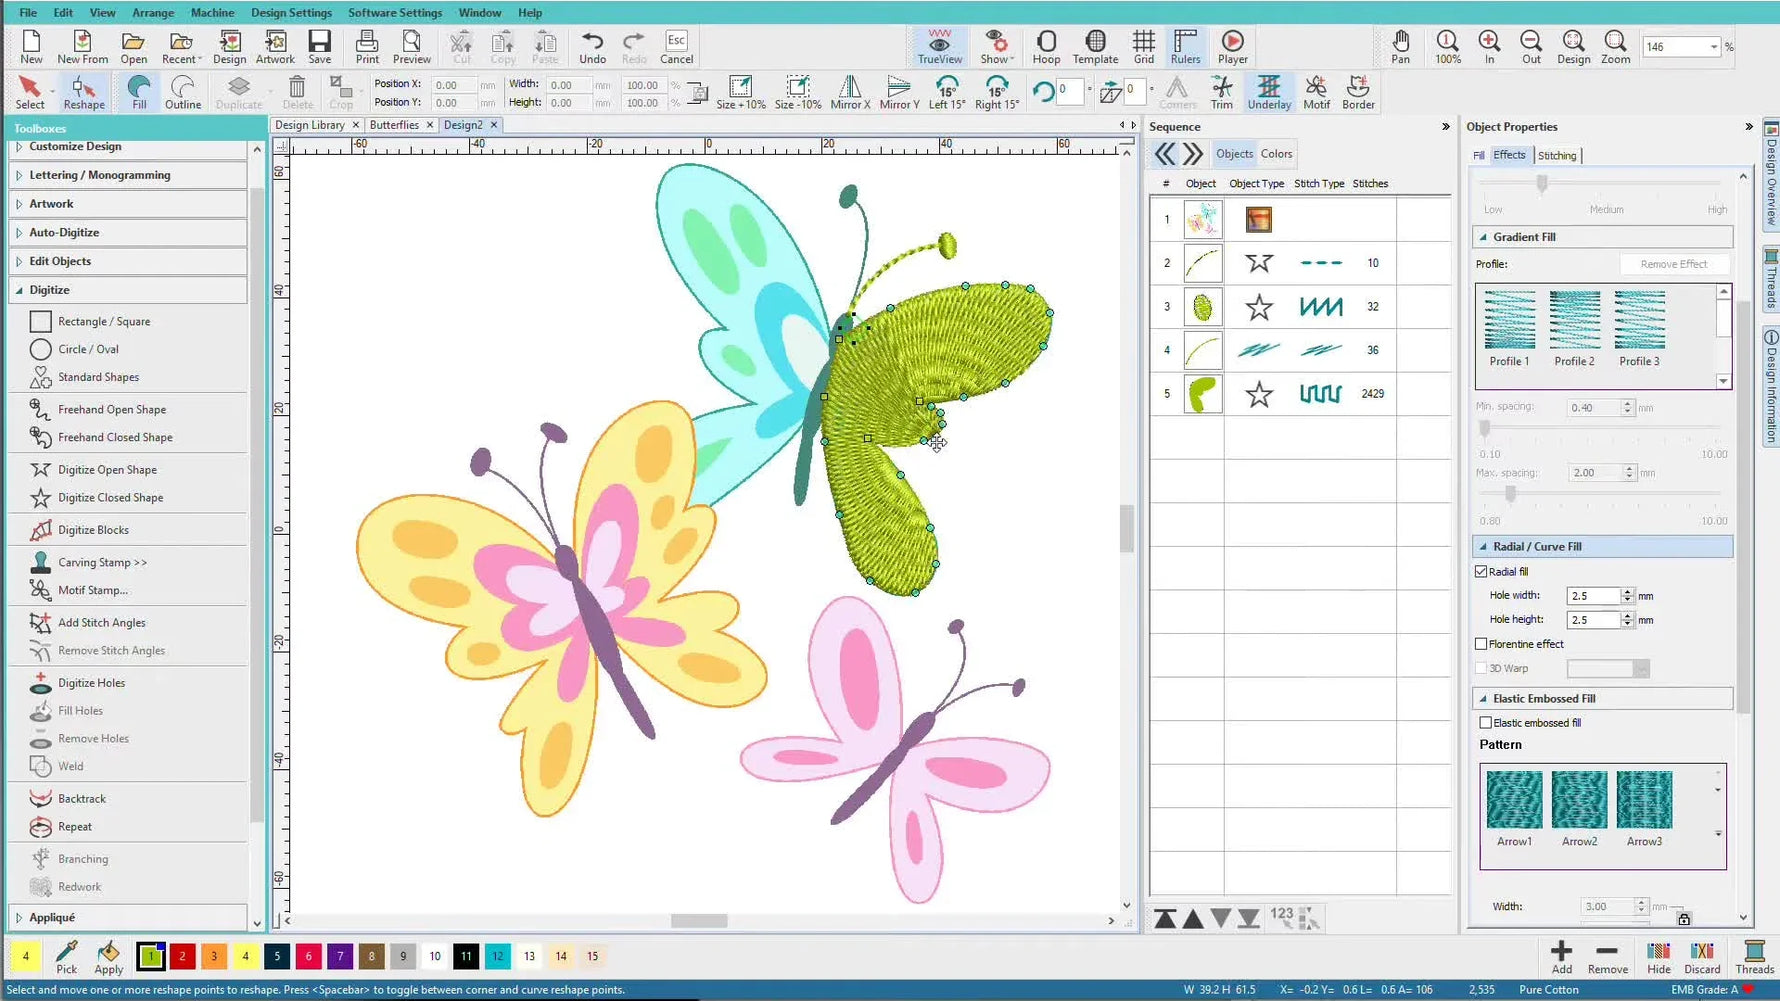Click the Apply color button
The height and width of the screenshot is (1001, 1780).
109,957
